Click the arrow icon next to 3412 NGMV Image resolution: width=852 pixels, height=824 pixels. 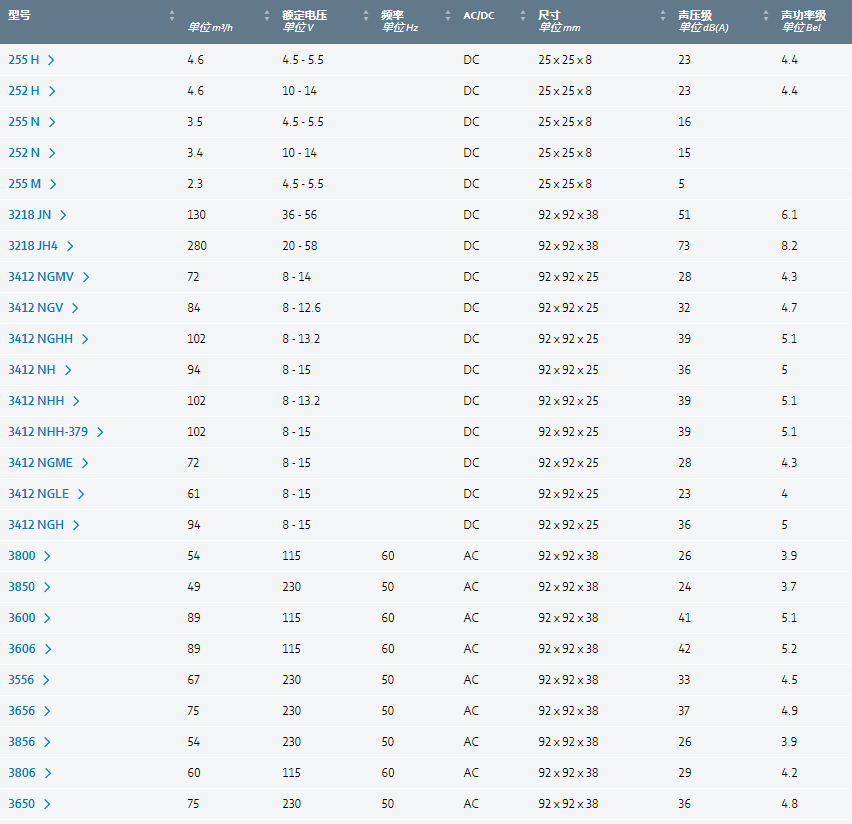click(x=86, y=277)
